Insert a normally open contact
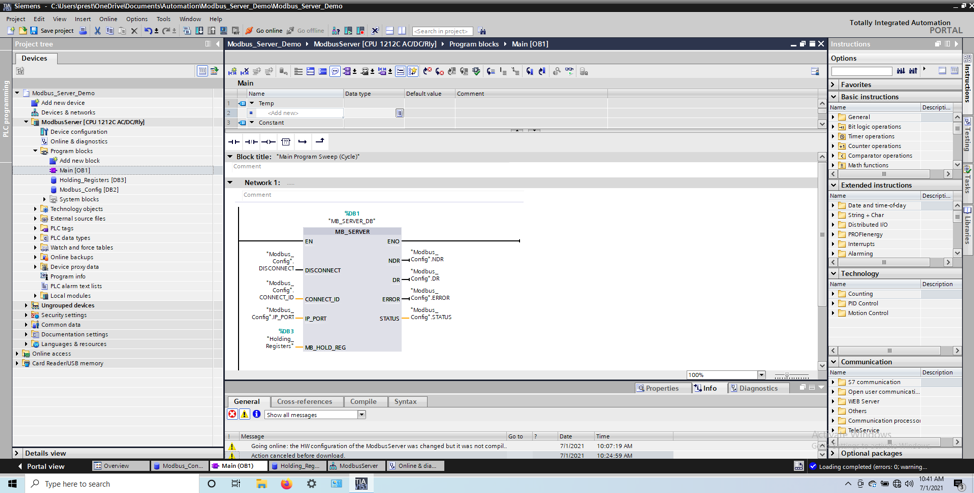The height and width of the screenshot is (493, 974). (234, 142)
